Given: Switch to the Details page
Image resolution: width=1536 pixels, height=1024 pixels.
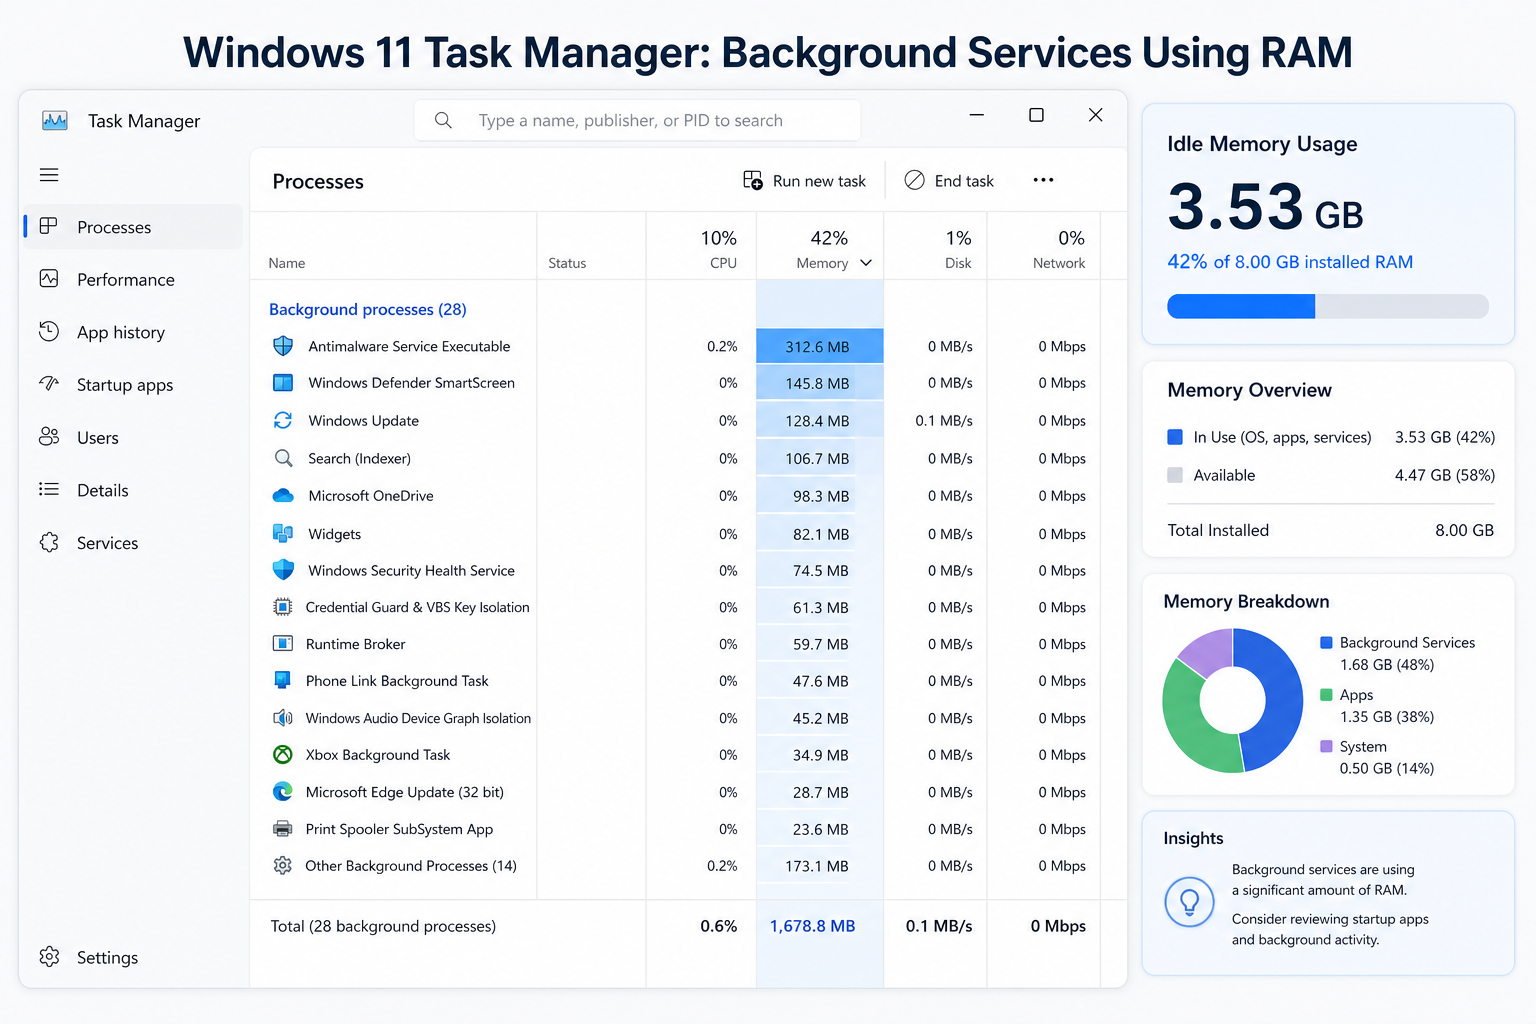Looking at the screenshot, I should click(x=133, y=490).
